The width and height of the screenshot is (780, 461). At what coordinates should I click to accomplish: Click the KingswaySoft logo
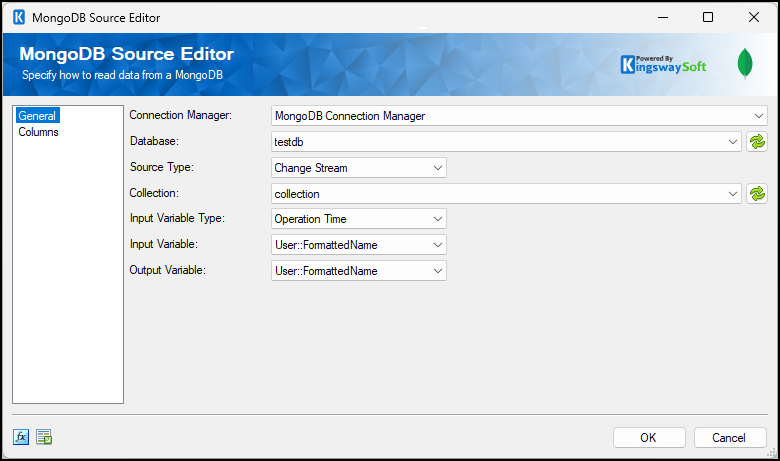pos(663,65)
